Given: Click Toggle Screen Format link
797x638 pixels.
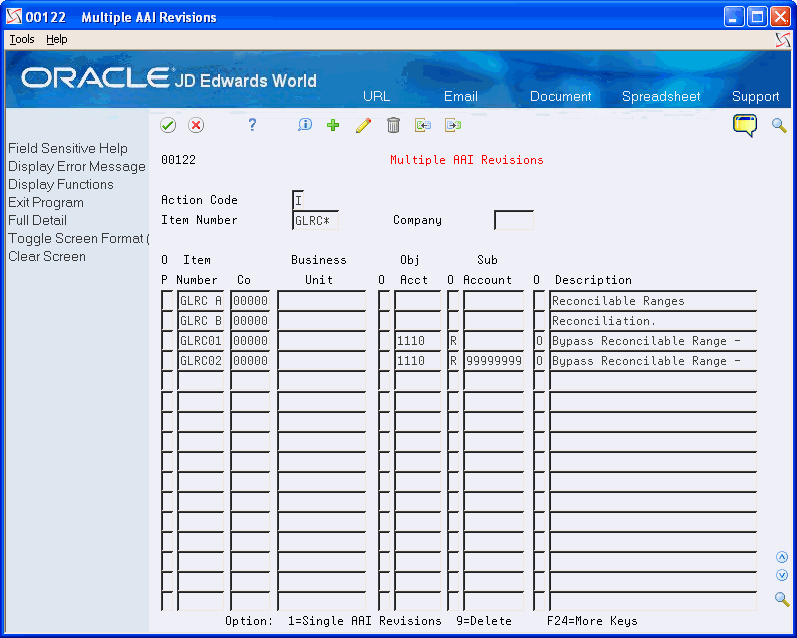Looking at the screenshot, I should tap(78, 238).
